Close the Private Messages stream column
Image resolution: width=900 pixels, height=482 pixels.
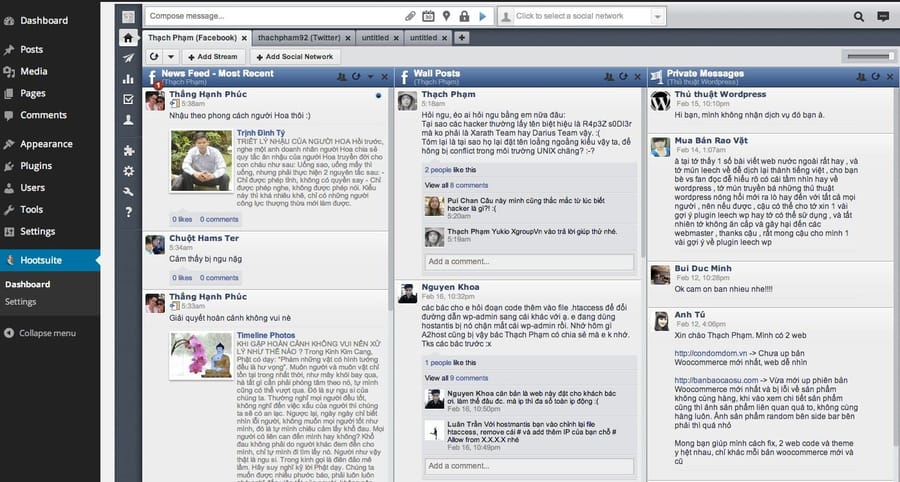tap(890, 76)
